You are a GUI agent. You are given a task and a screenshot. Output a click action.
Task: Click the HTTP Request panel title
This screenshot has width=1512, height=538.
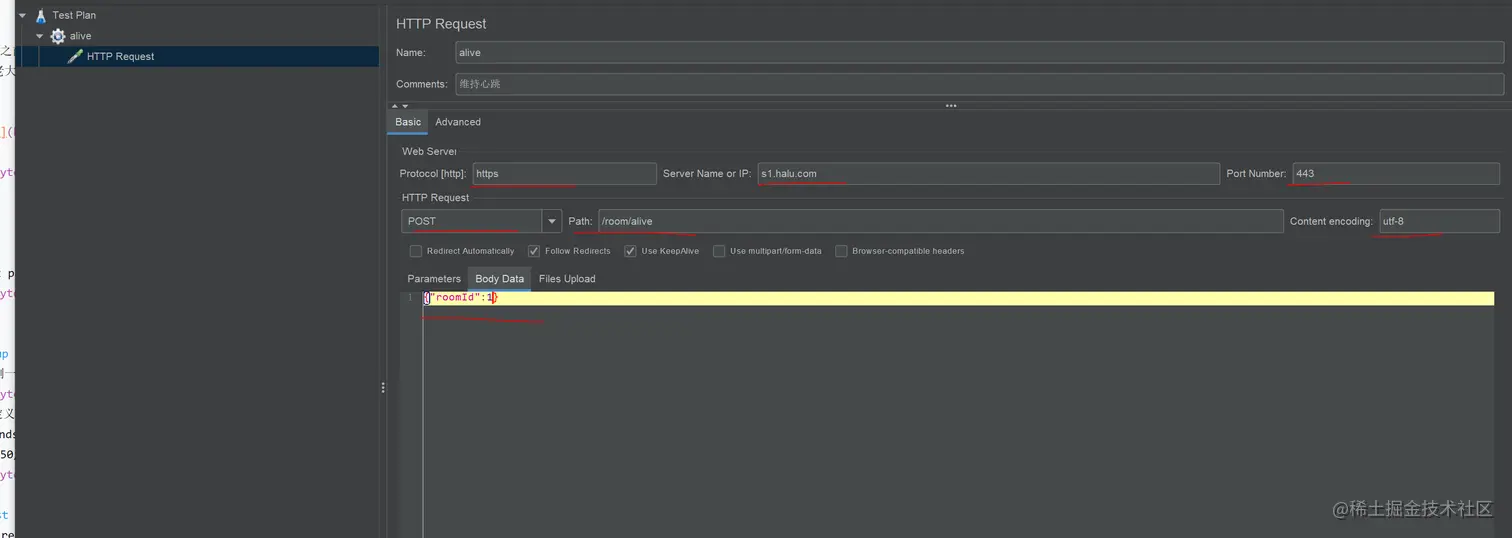[x=441, y=24]
